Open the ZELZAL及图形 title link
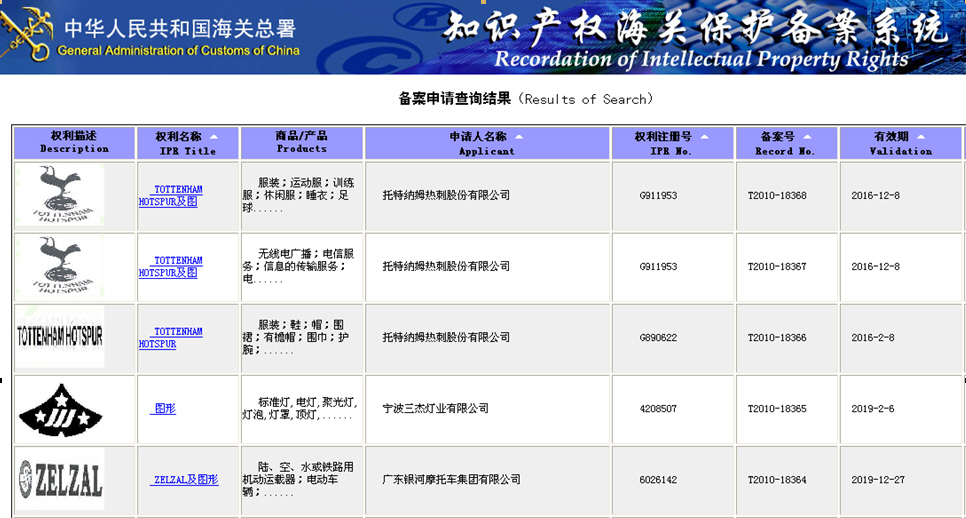 [x=184, y=480]
